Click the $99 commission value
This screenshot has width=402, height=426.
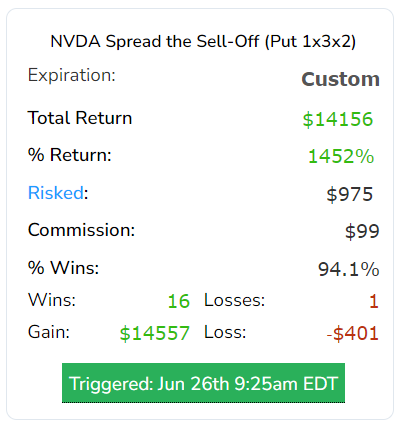pos(362,231)
